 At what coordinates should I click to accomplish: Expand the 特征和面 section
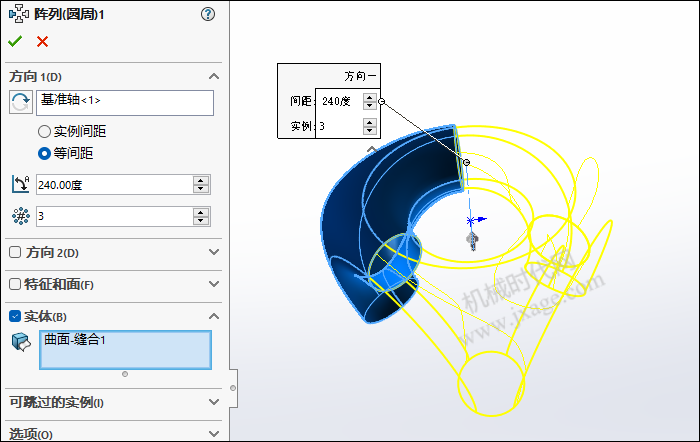pos(214,284)
